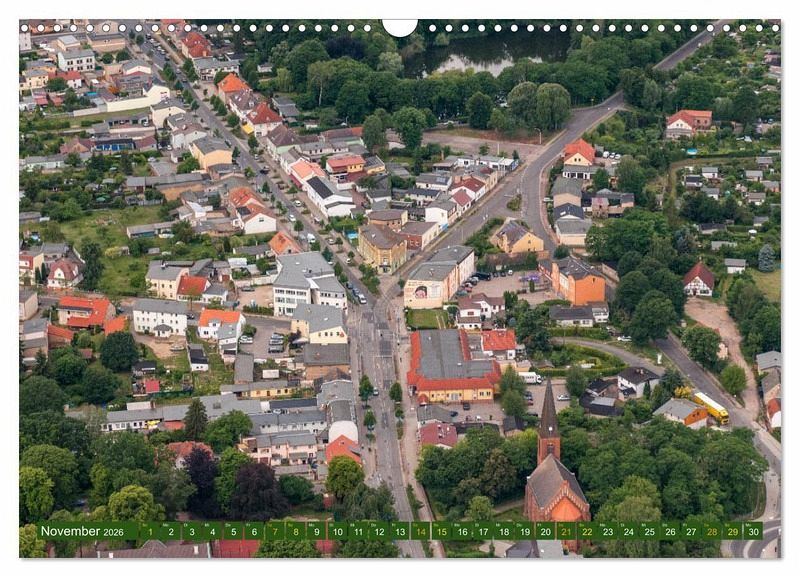
Task: Click the highlighted day 21
Action: tap(566, 531)
